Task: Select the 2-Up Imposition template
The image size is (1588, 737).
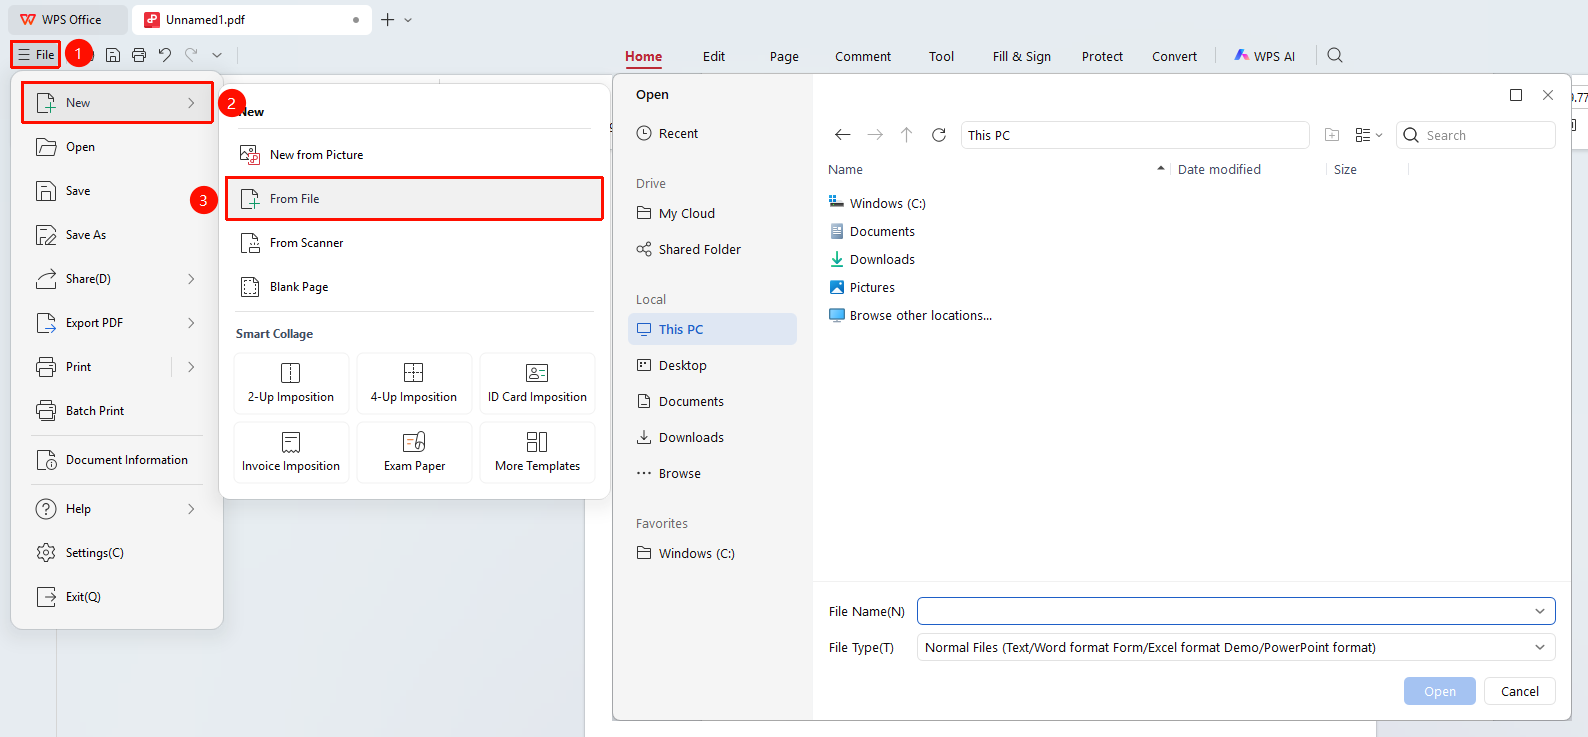Action: pyautogui.click(x=291, y=384)
